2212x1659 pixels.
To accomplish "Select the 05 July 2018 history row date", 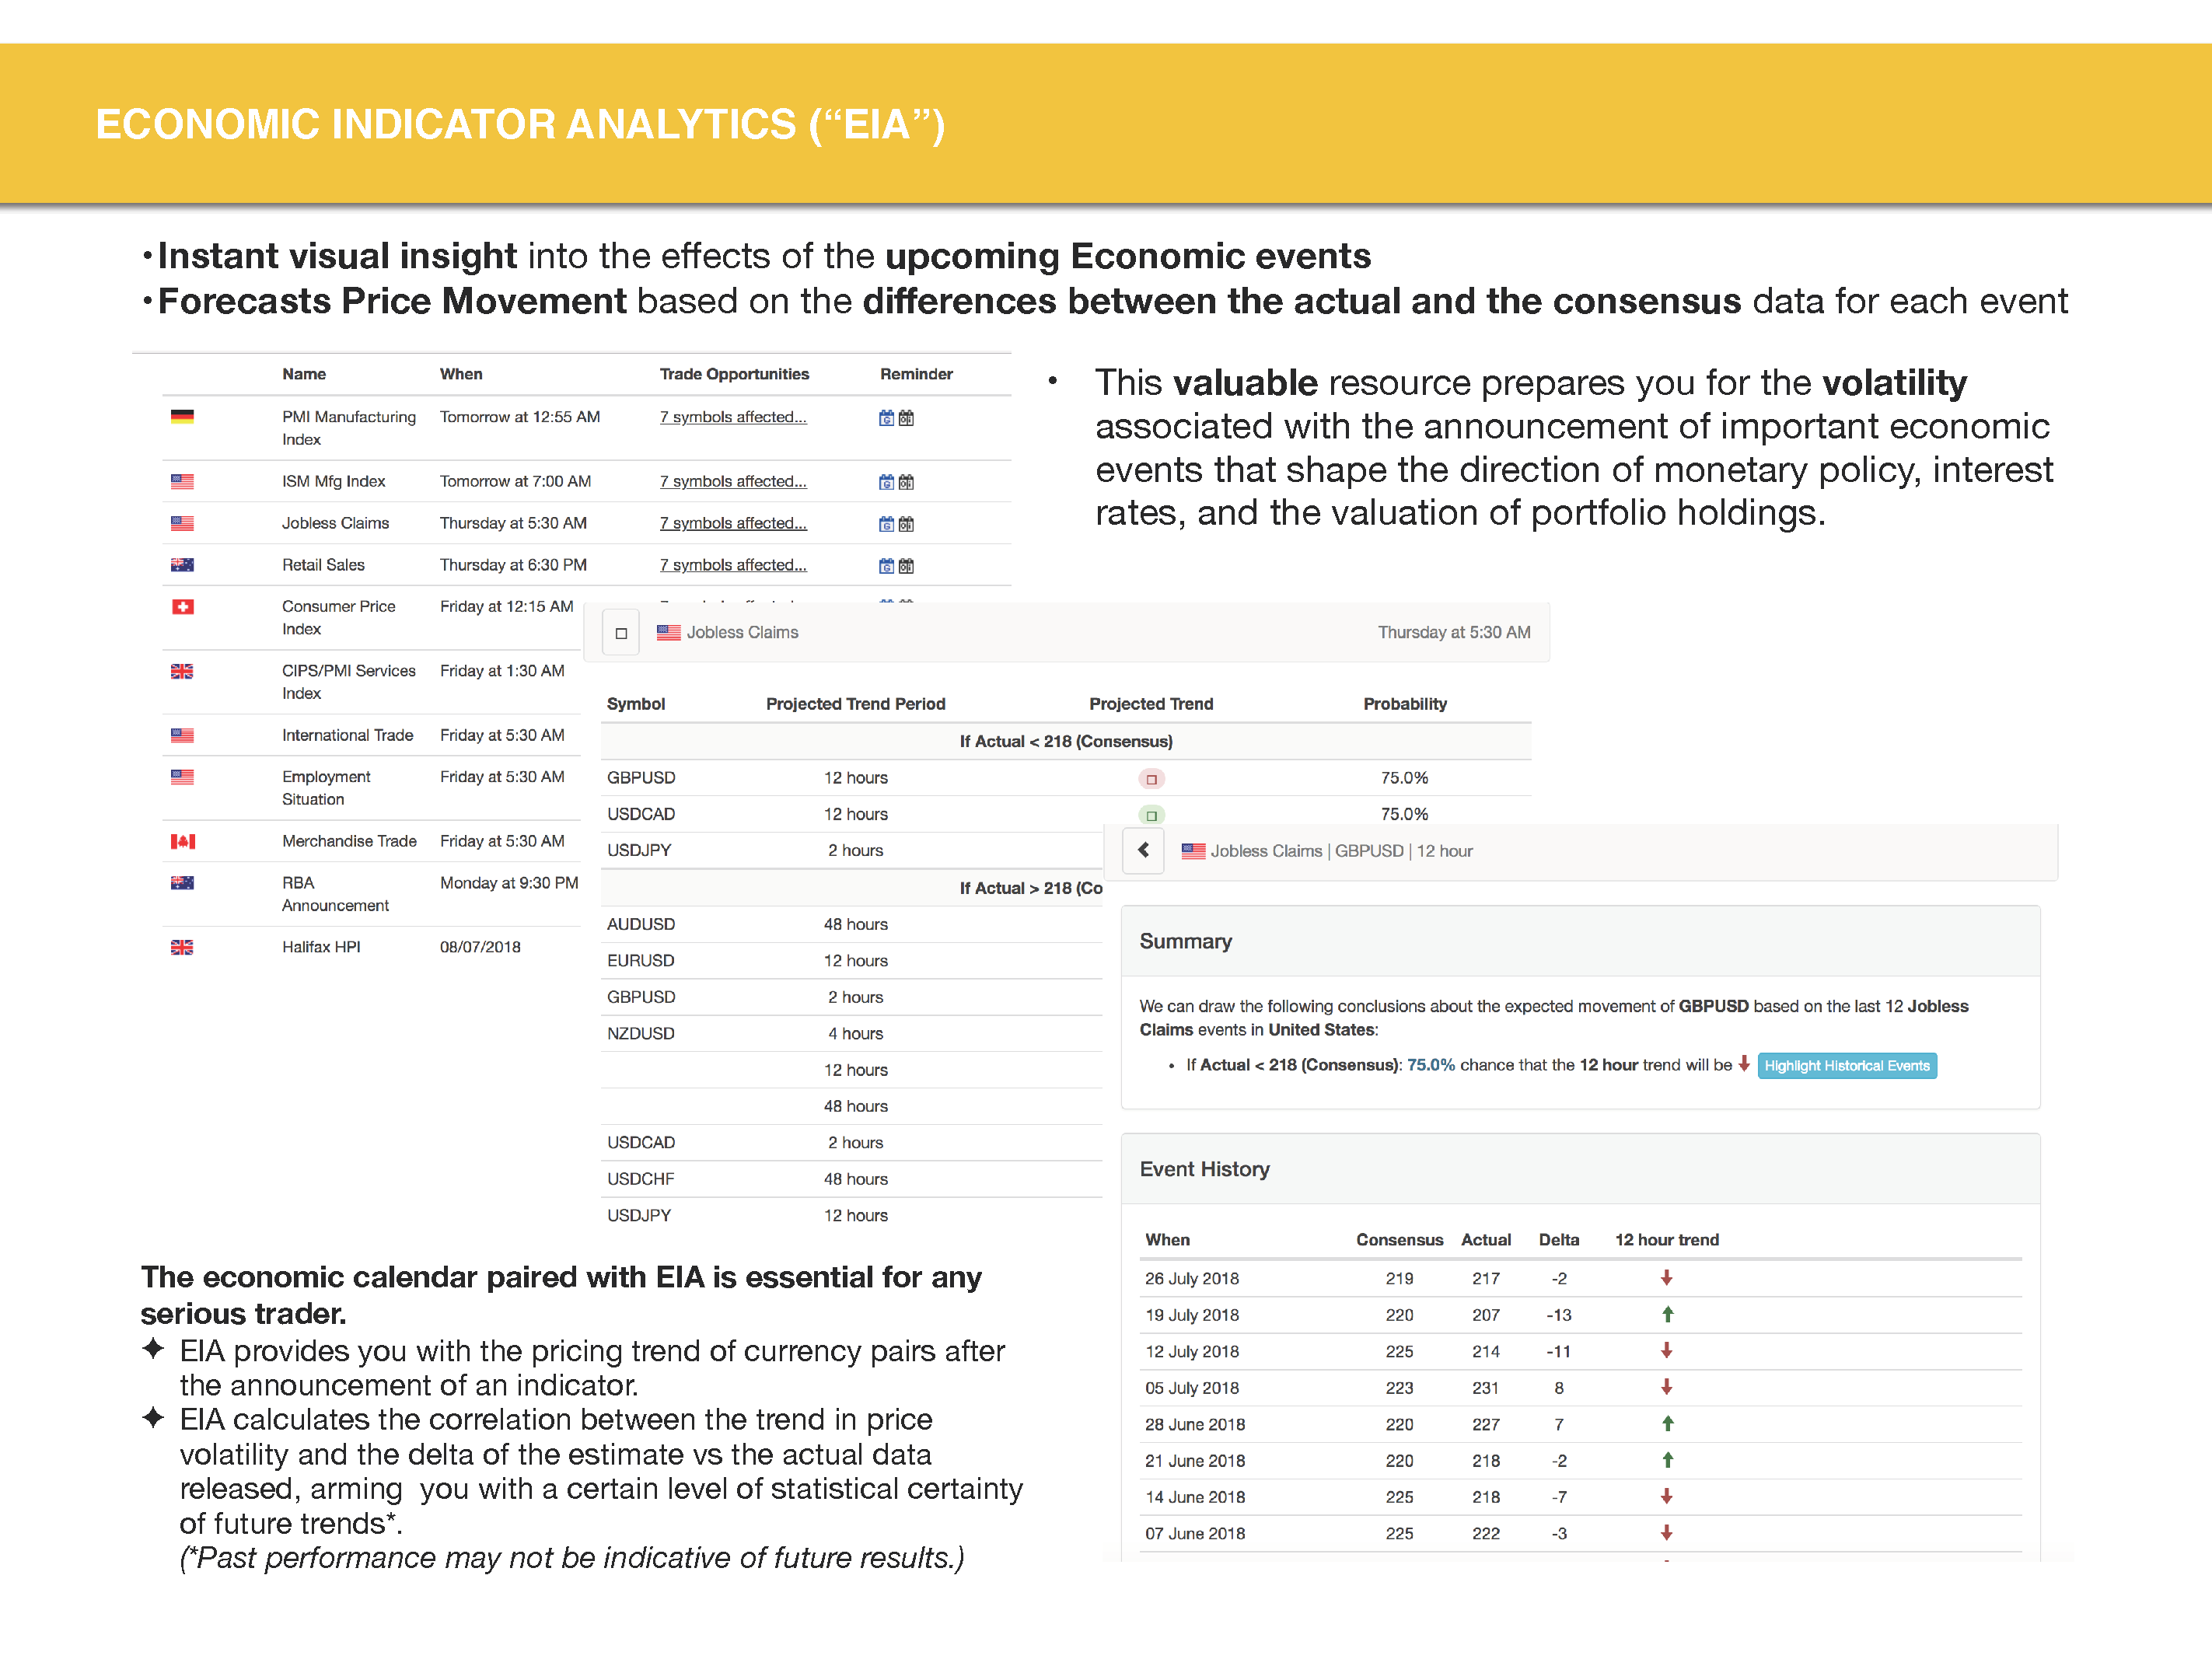I will point(1192,1388).
